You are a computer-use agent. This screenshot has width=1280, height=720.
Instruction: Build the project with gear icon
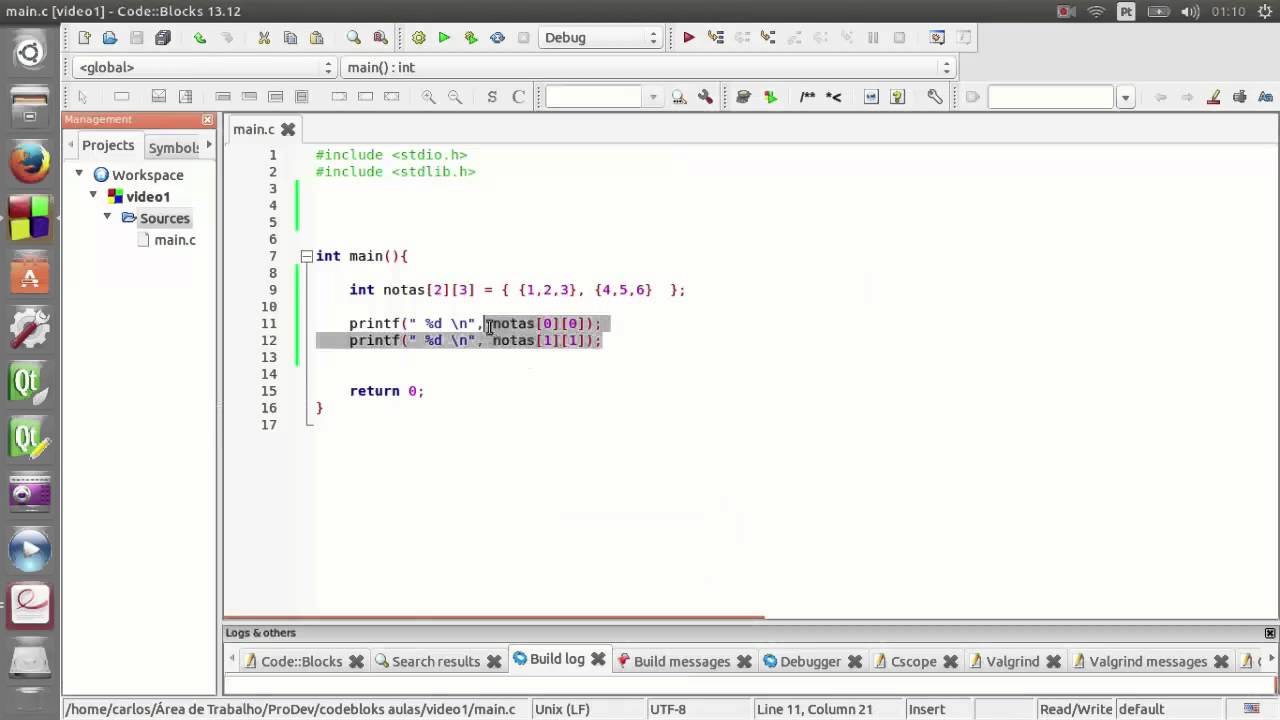(418, 38)
